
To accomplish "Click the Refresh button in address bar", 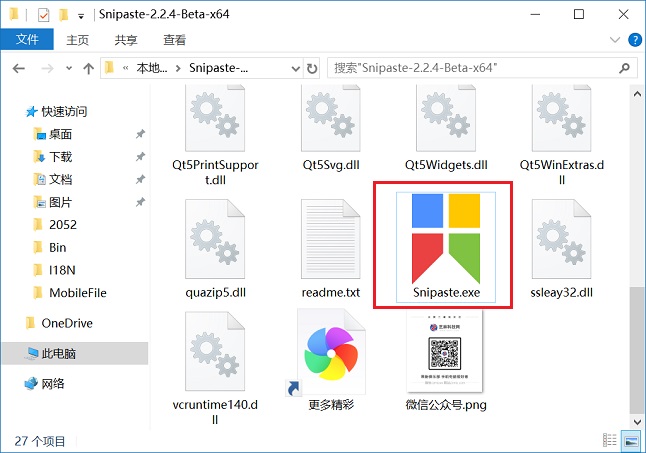I will tap(312, 68).
